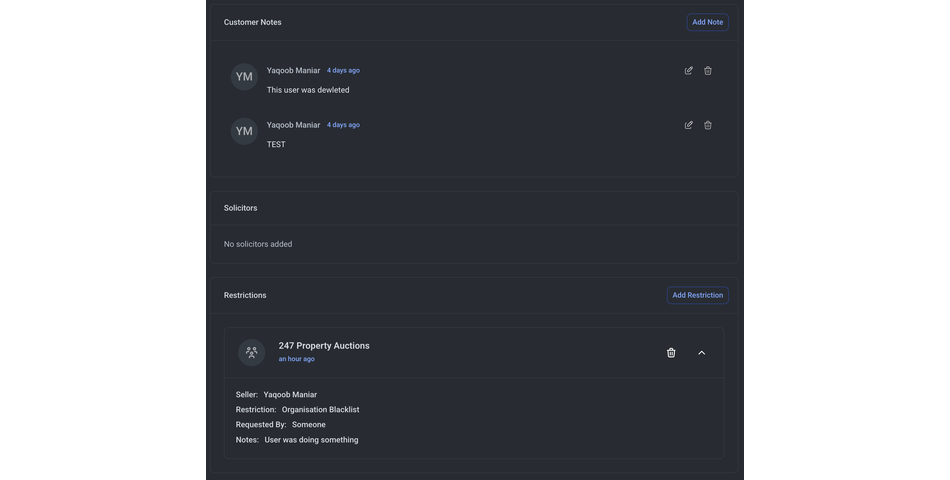Click the "No solicitors added" message
Screen dimensions: 950x480
[x=258, y=244]
